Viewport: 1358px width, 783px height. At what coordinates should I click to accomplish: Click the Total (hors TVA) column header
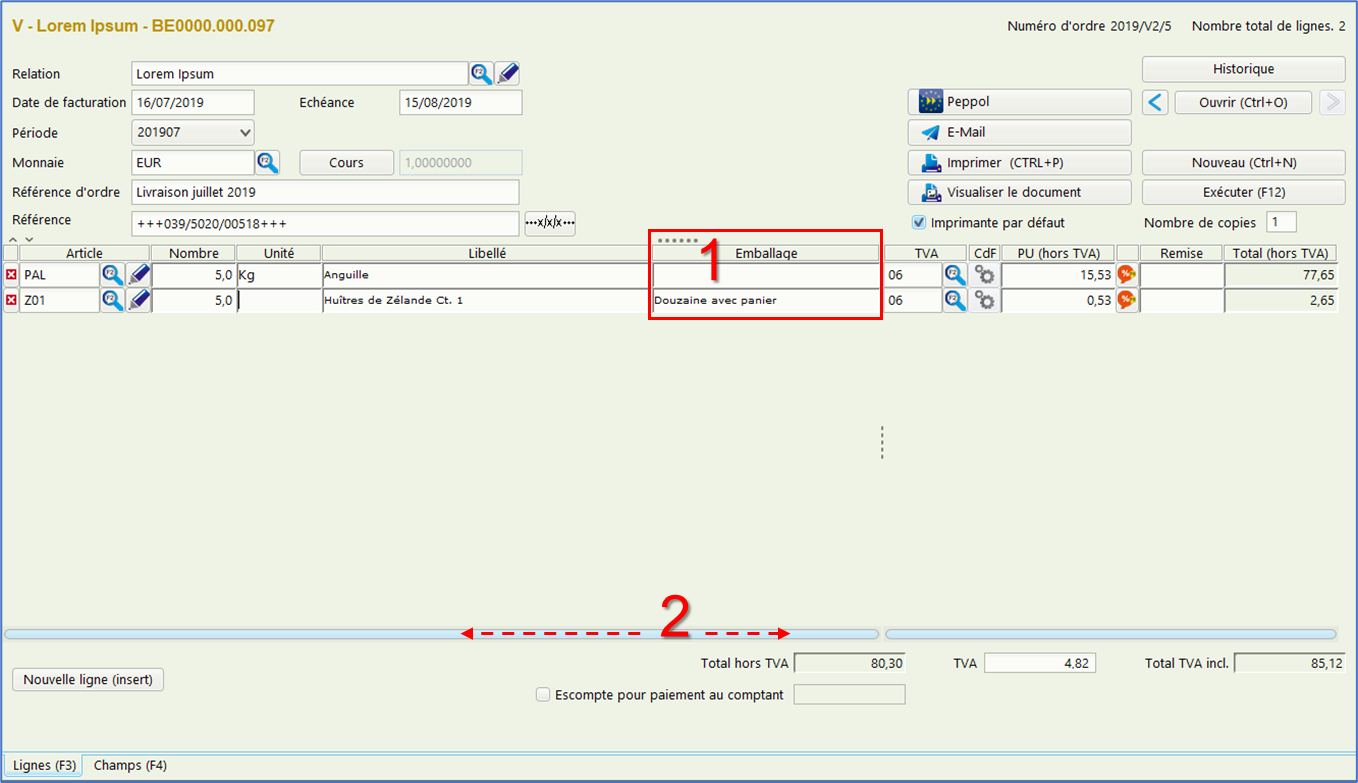[x=1282, y=253]
